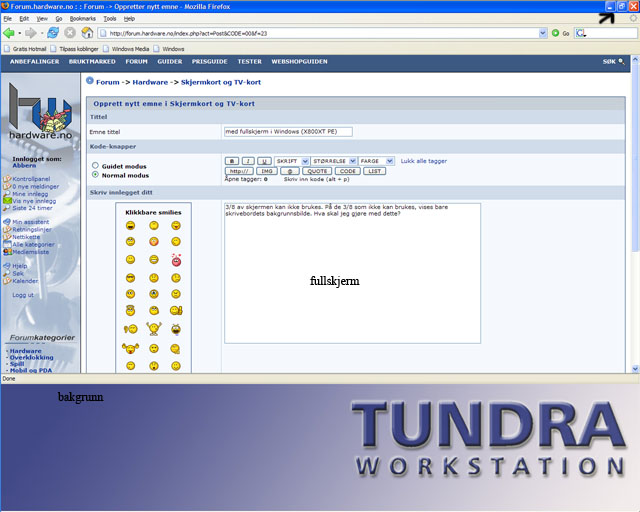Open the FARGE color dropdown
This screenshot has width=640, height=512.
(x=376, y=161)
